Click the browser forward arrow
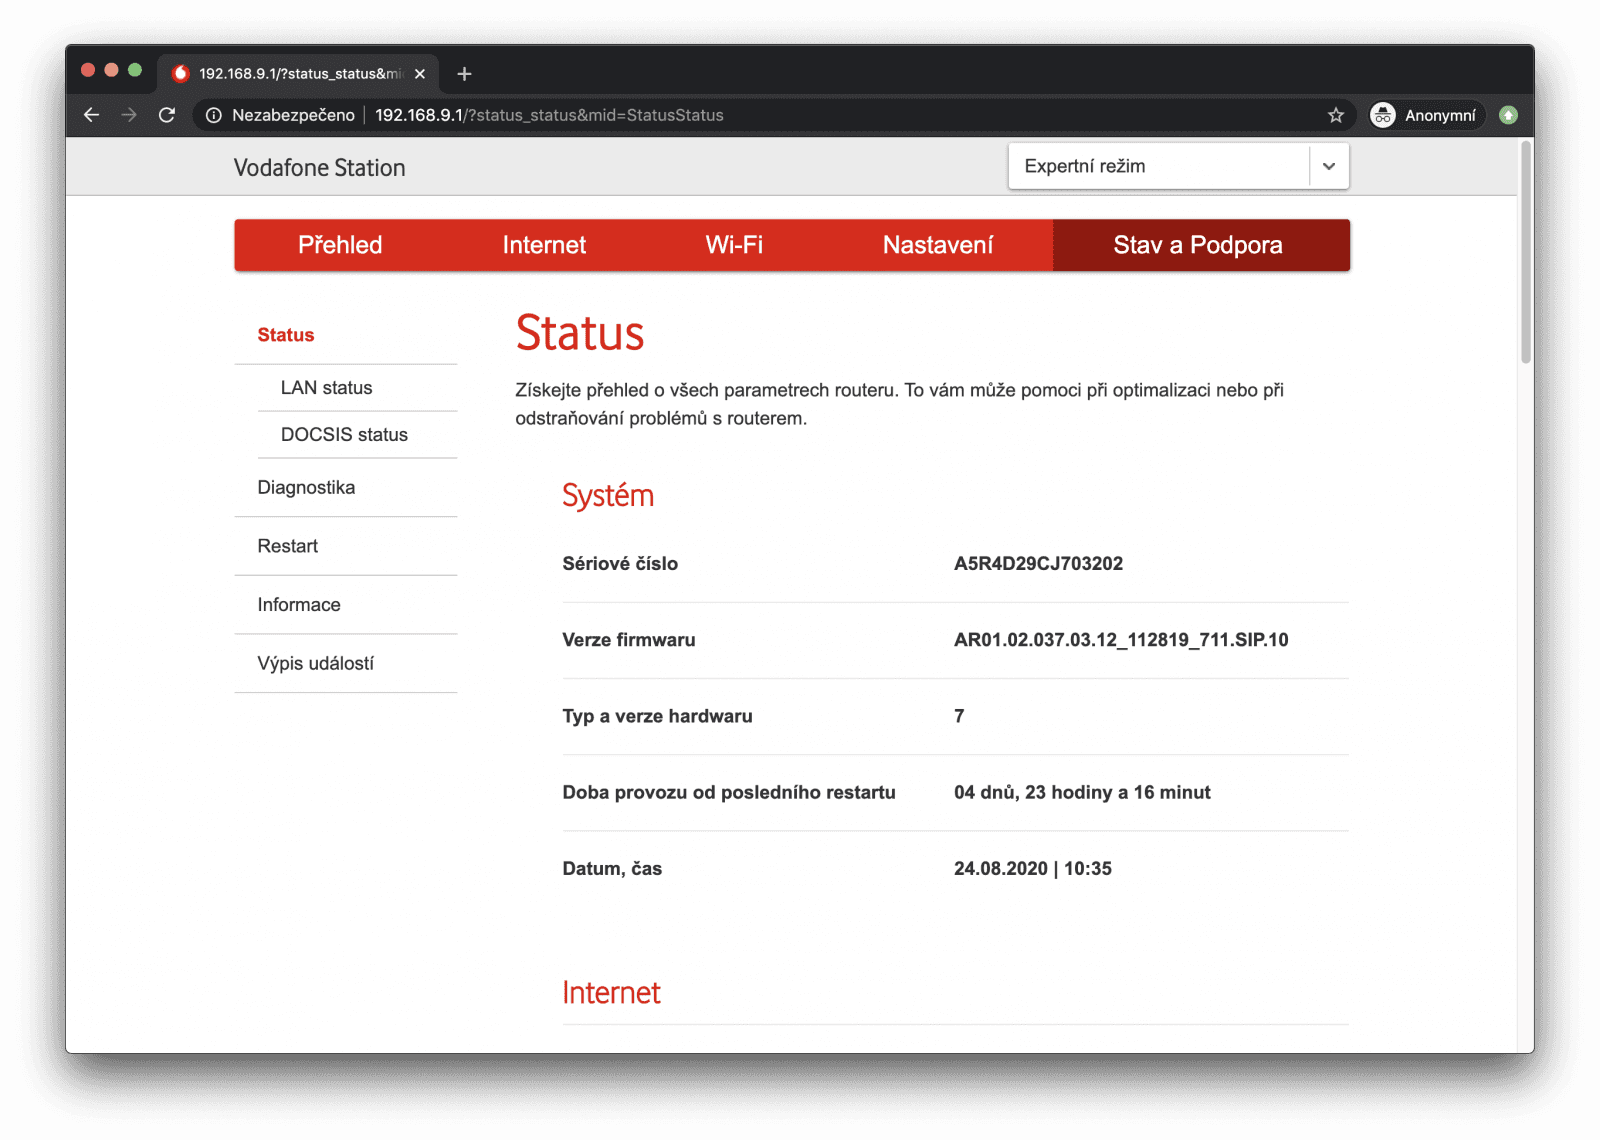This screenshot has width=1600, height=1140. coord(129,115)
